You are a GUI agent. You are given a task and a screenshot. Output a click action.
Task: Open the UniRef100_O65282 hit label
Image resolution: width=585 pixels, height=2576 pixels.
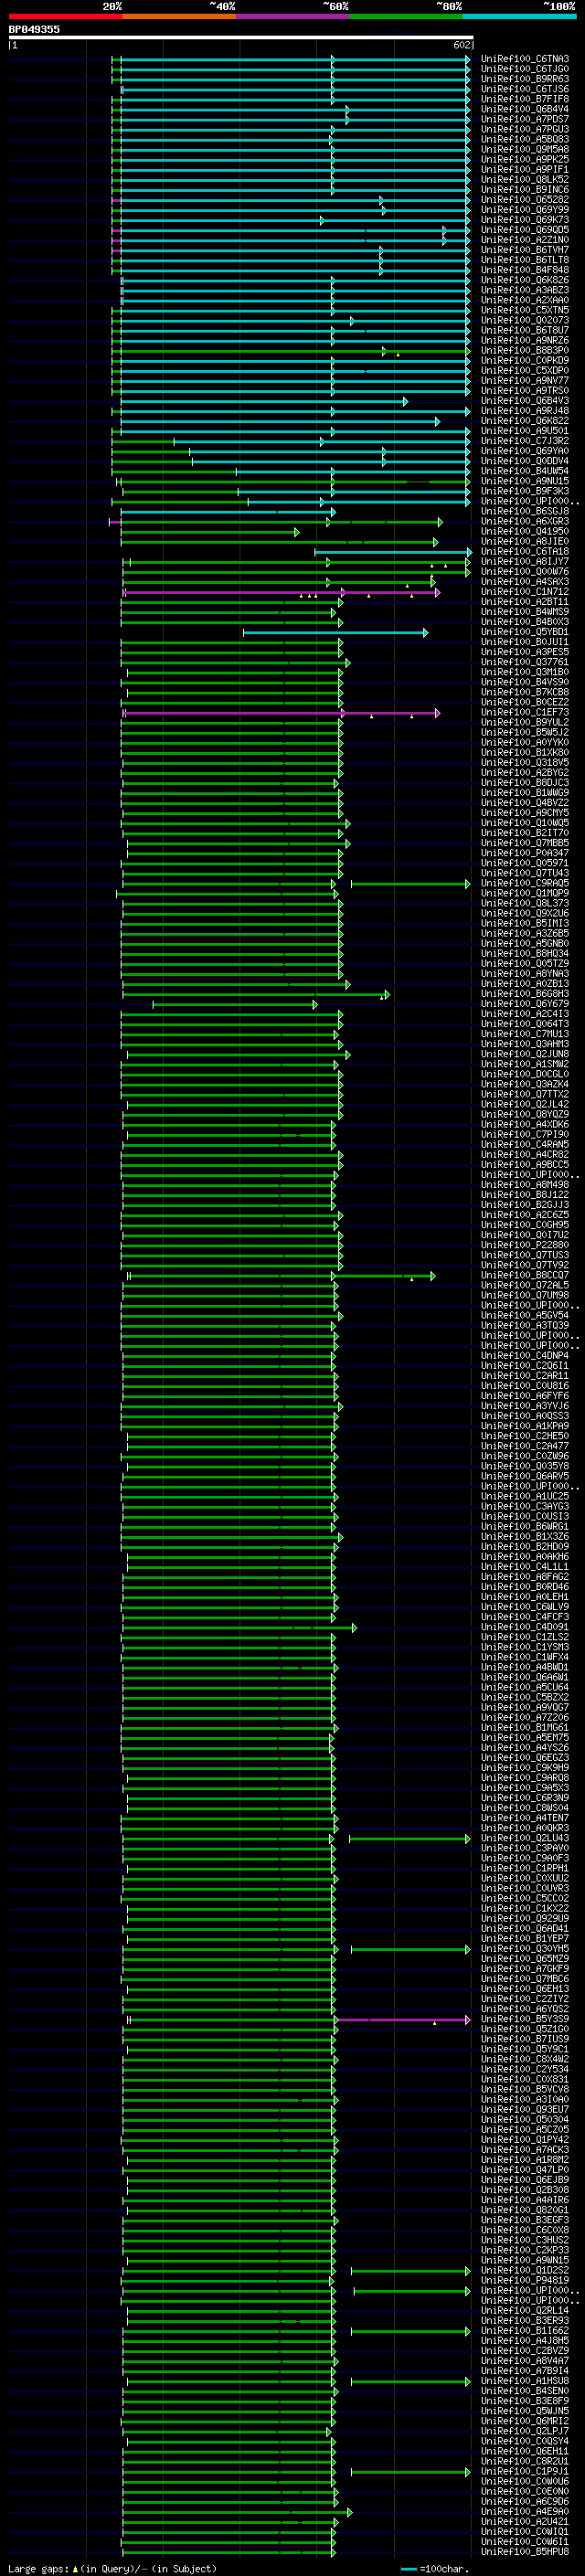525,200
